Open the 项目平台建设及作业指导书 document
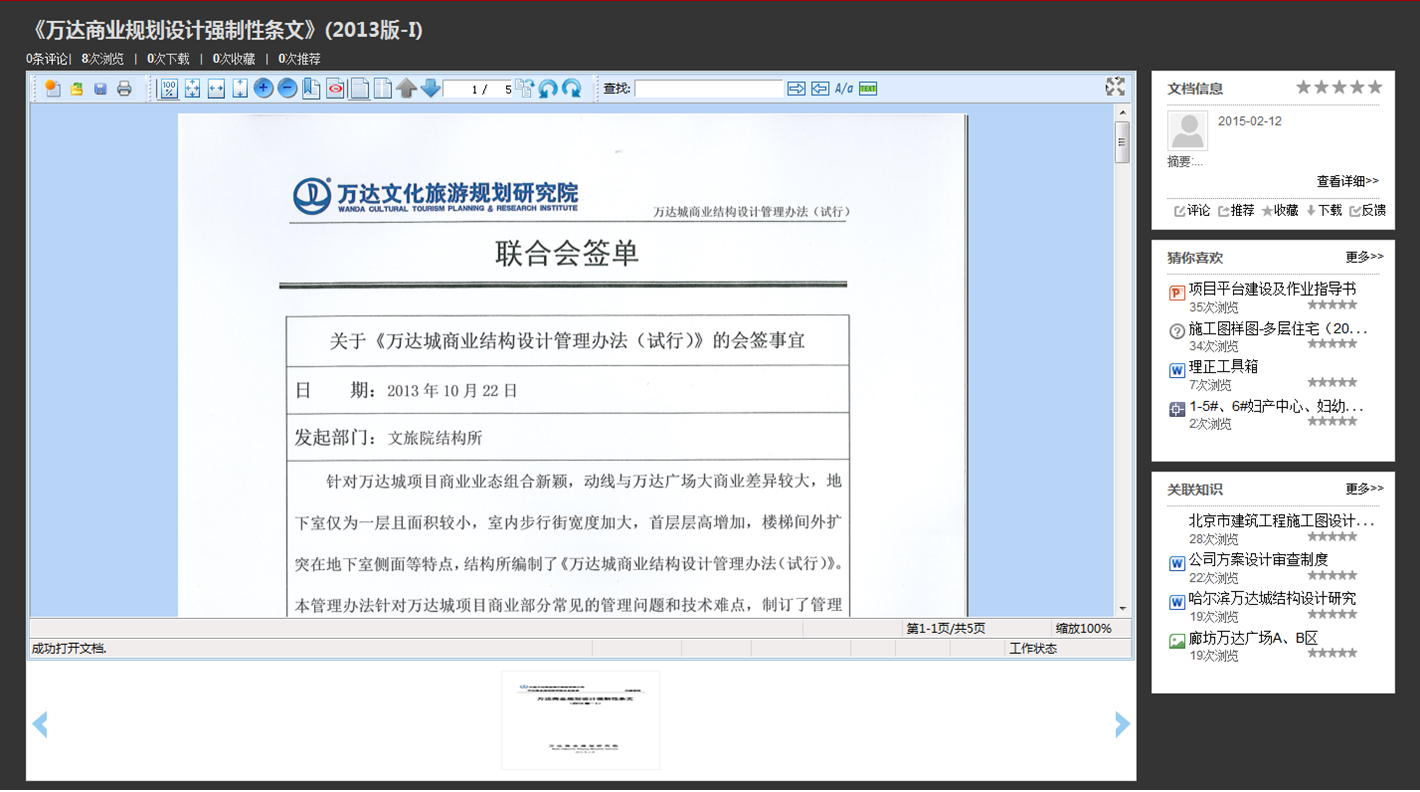1420x792 pixels. [x=1272, y=288]
